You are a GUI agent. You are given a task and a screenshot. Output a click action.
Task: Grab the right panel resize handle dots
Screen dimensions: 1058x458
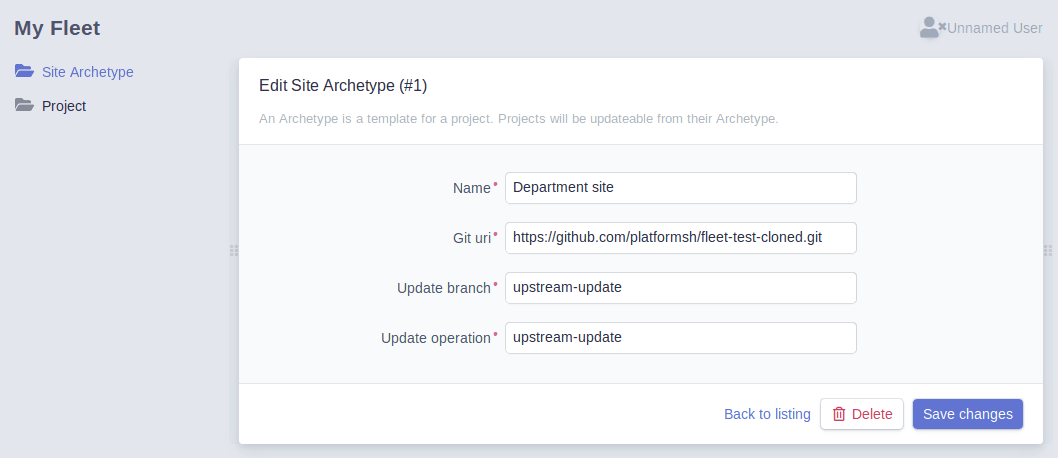(x=1048, y=250)
